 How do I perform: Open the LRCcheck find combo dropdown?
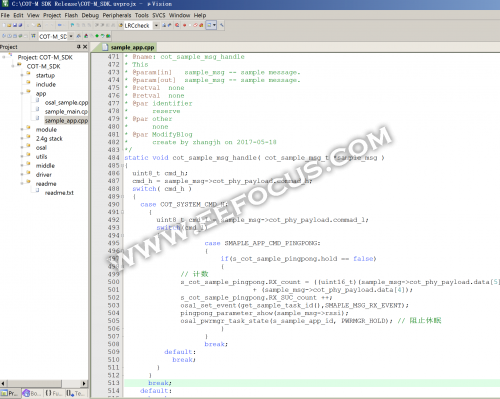pos(156,25)
